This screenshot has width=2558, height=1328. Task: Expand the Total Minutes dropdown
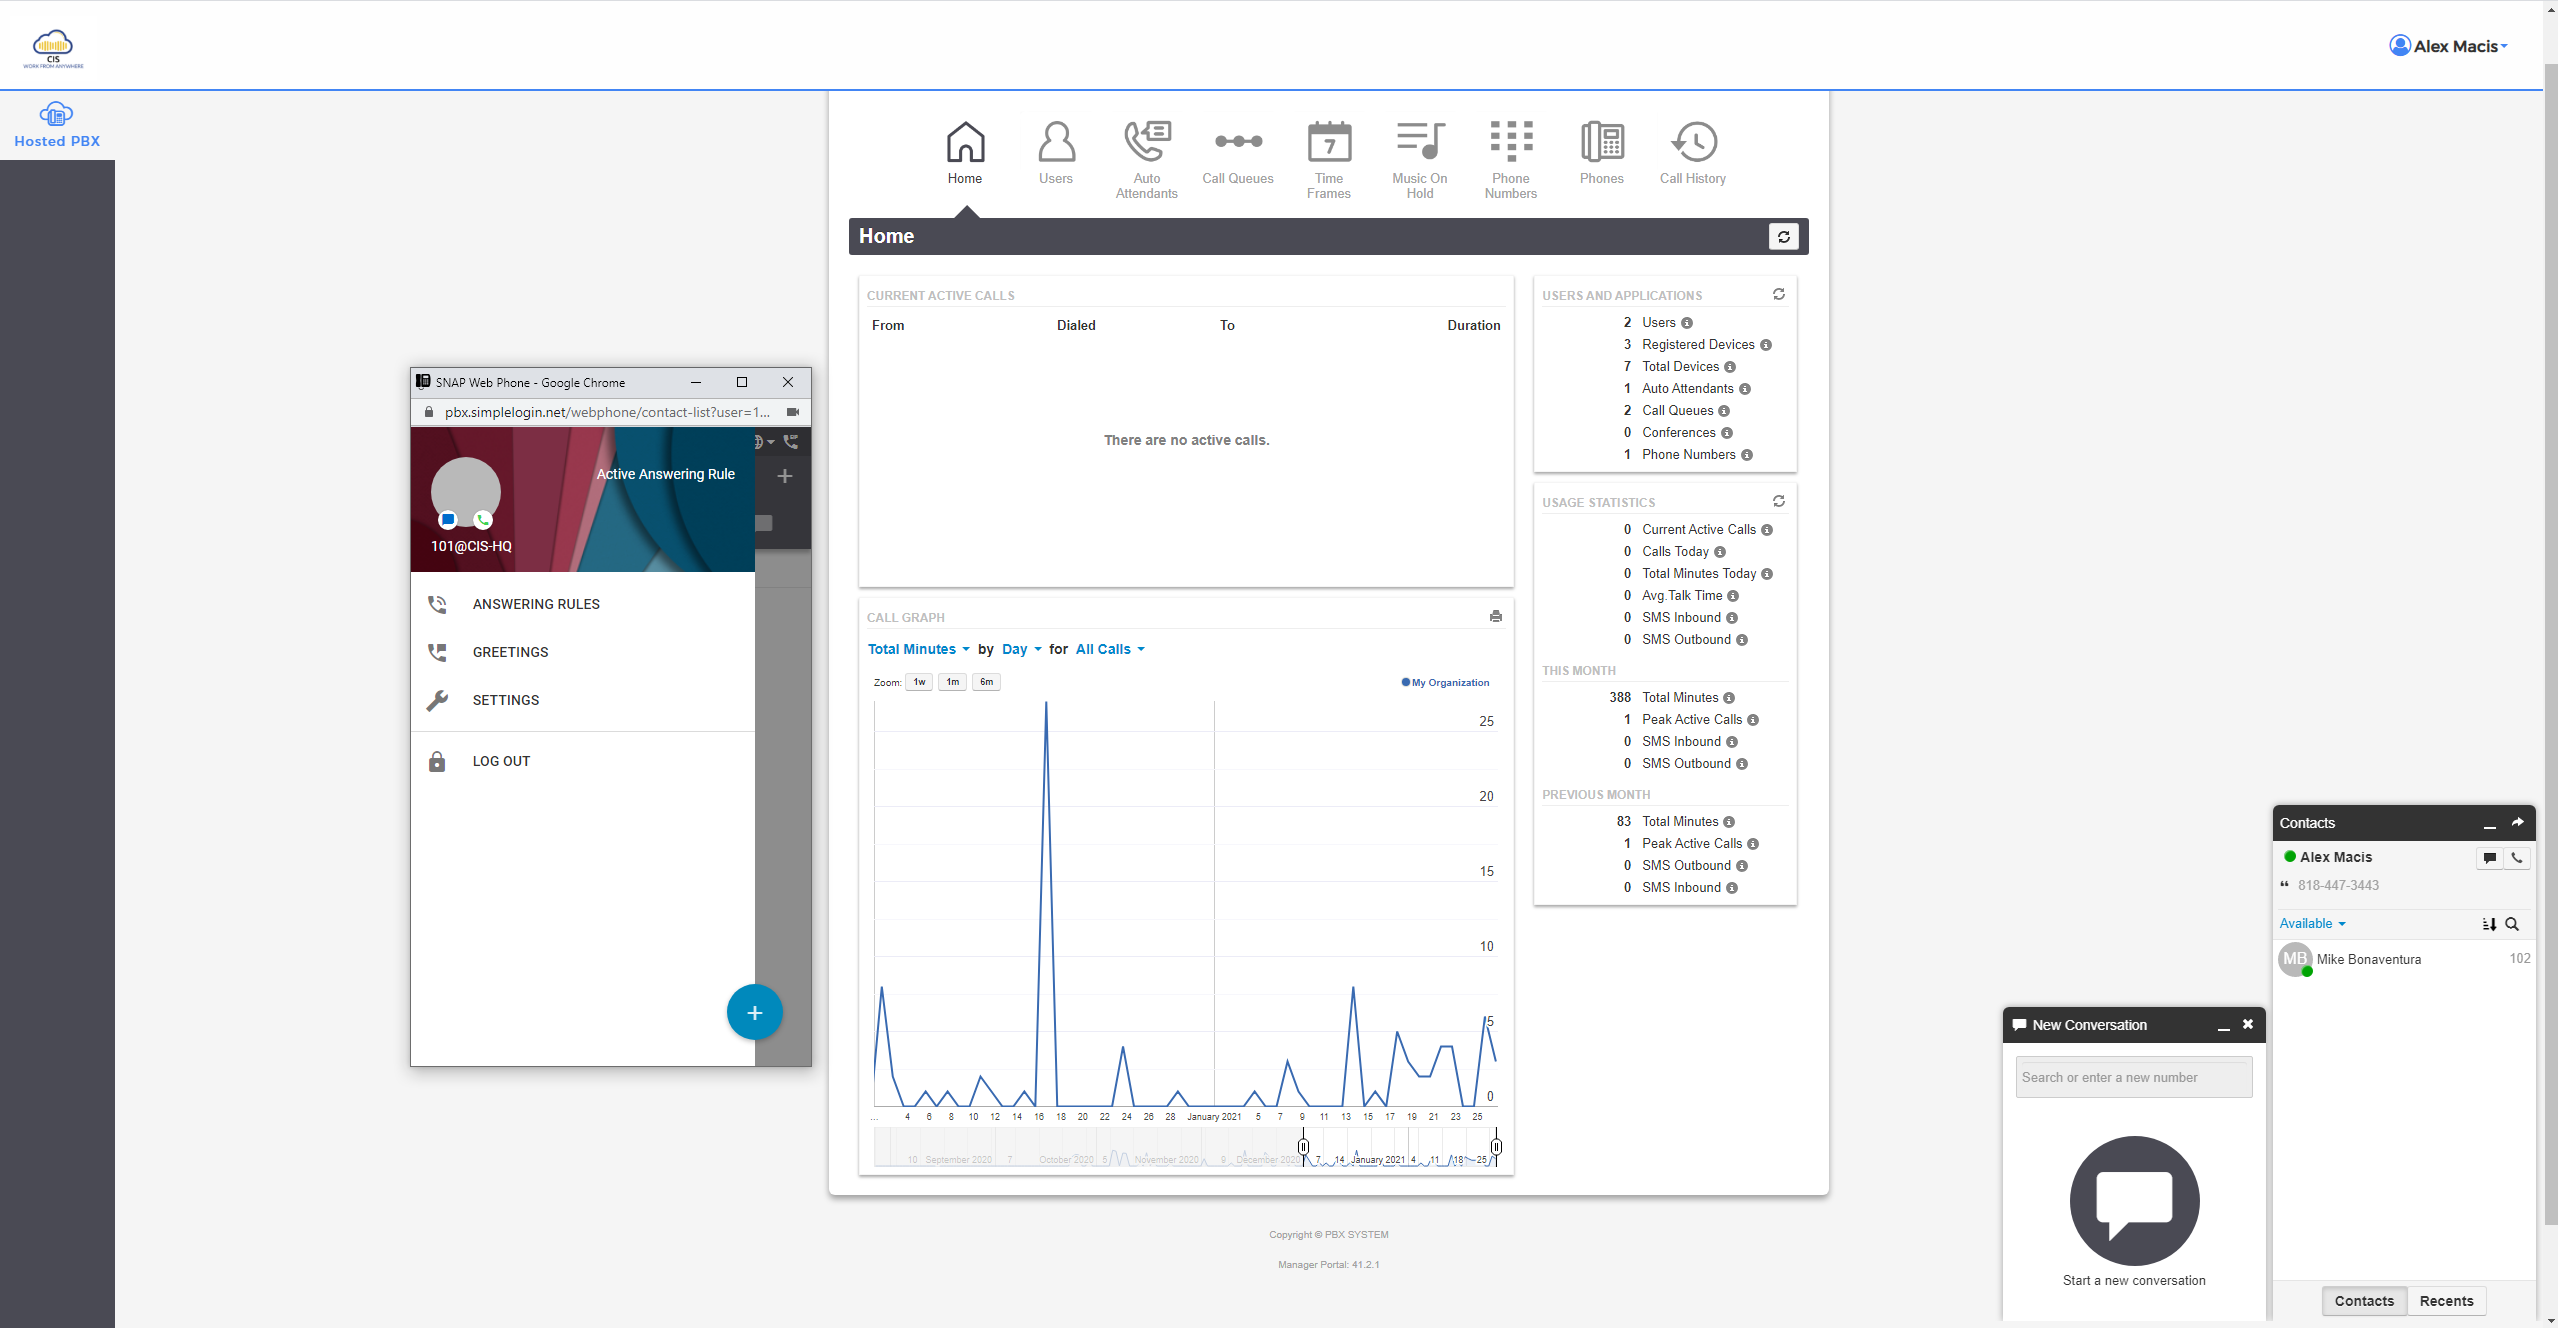coord(918,650)
